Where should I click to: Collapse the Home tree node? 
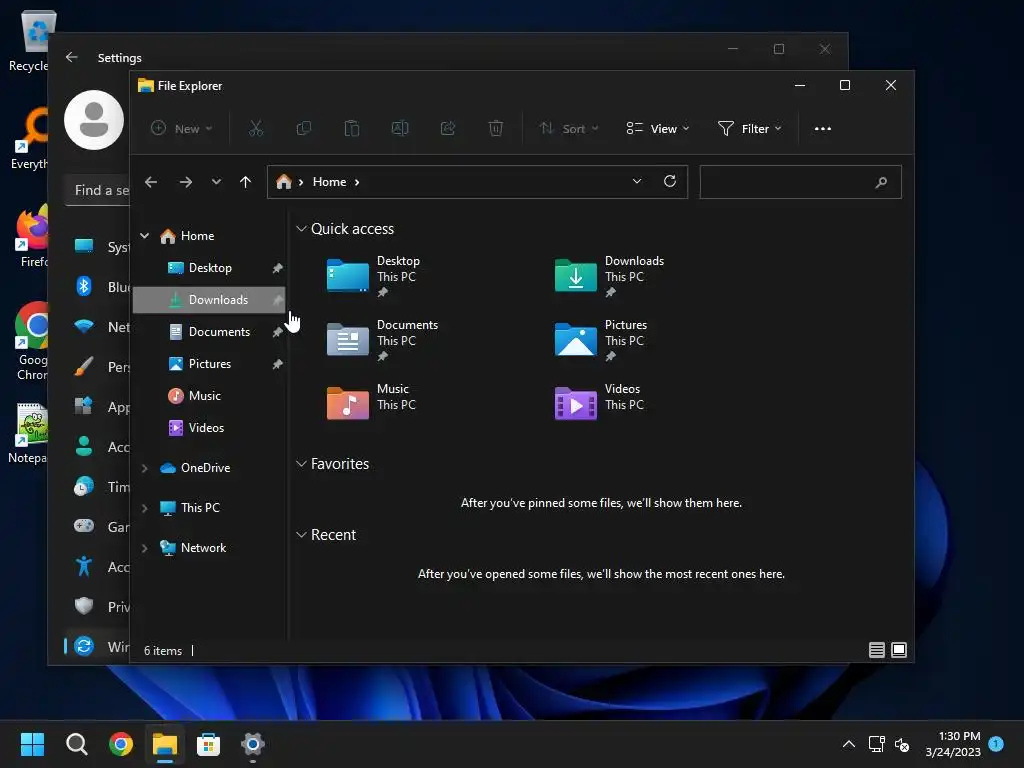pos(145,236)
